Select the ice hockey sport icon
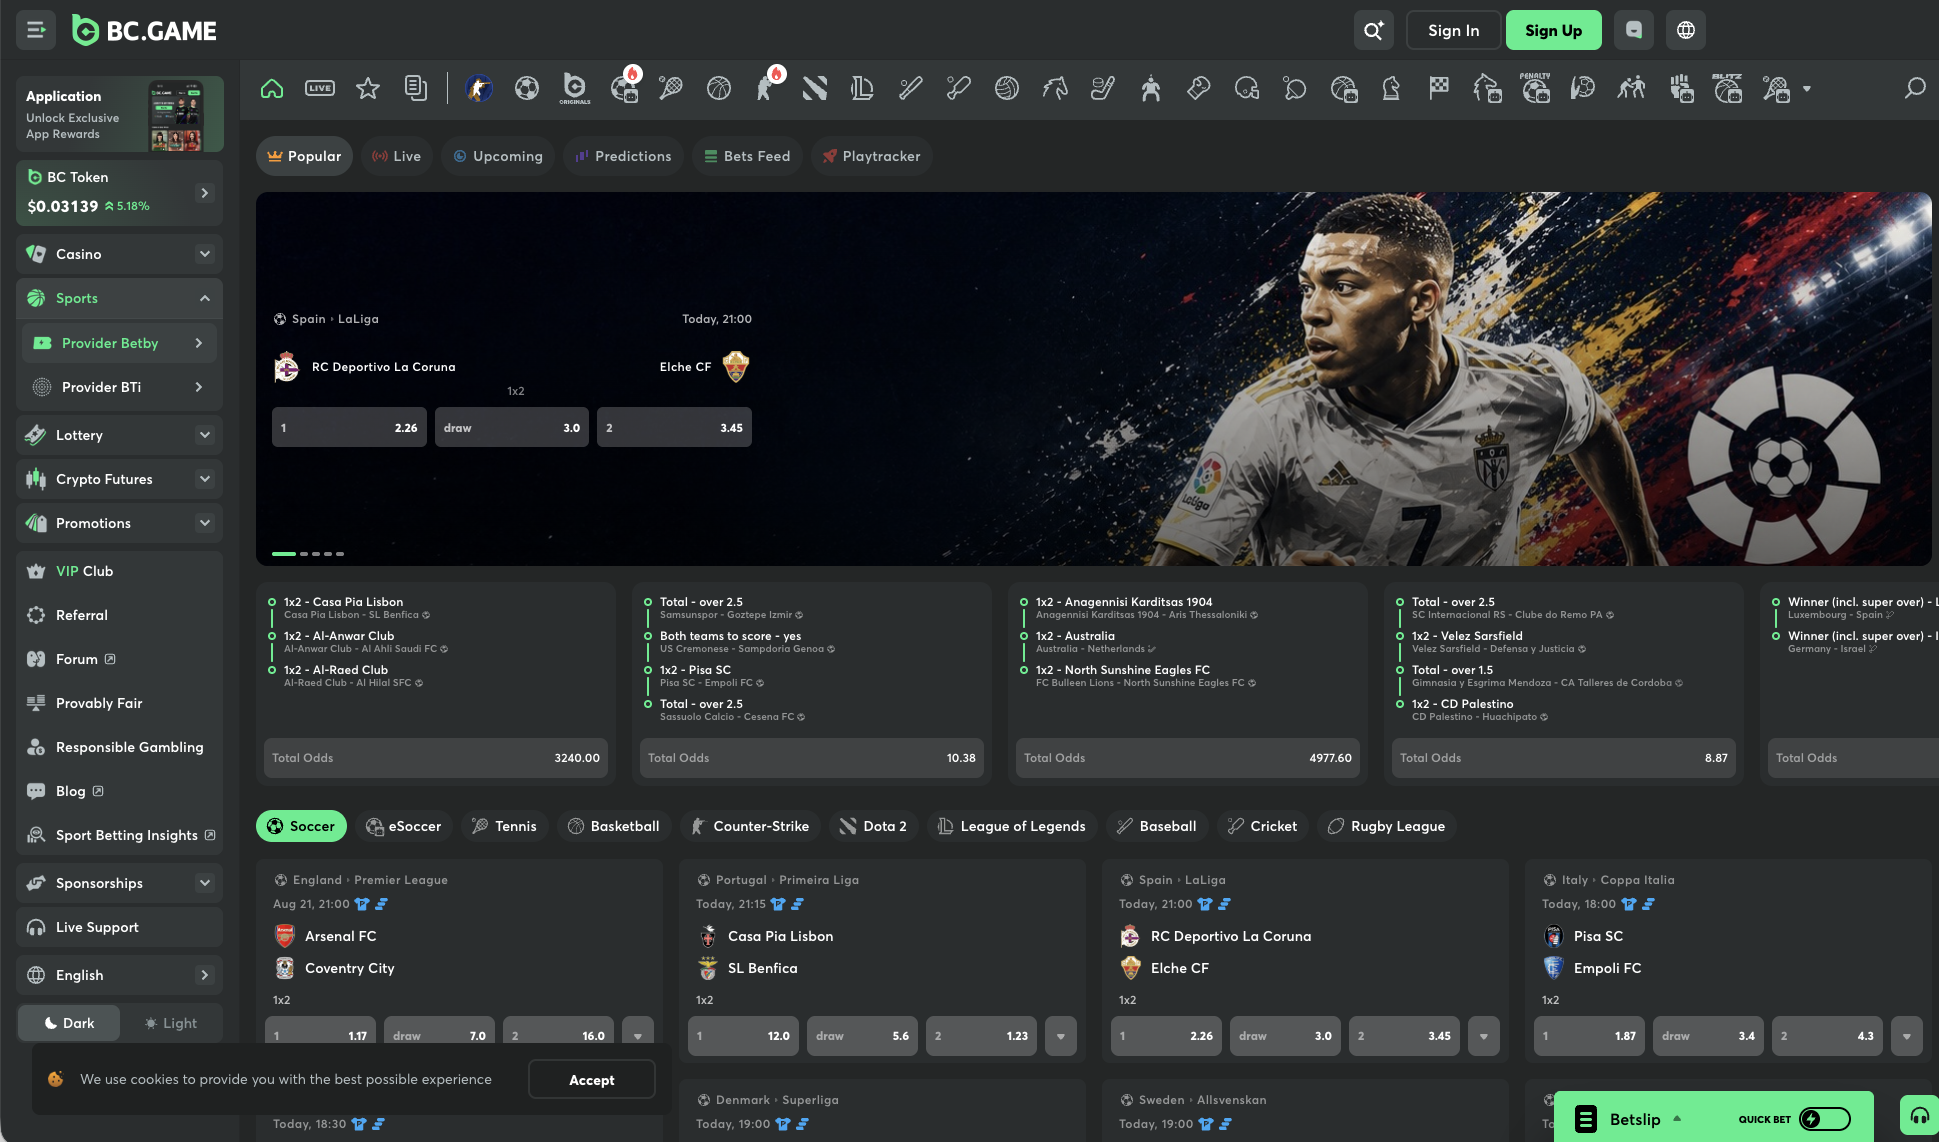 1103,88
